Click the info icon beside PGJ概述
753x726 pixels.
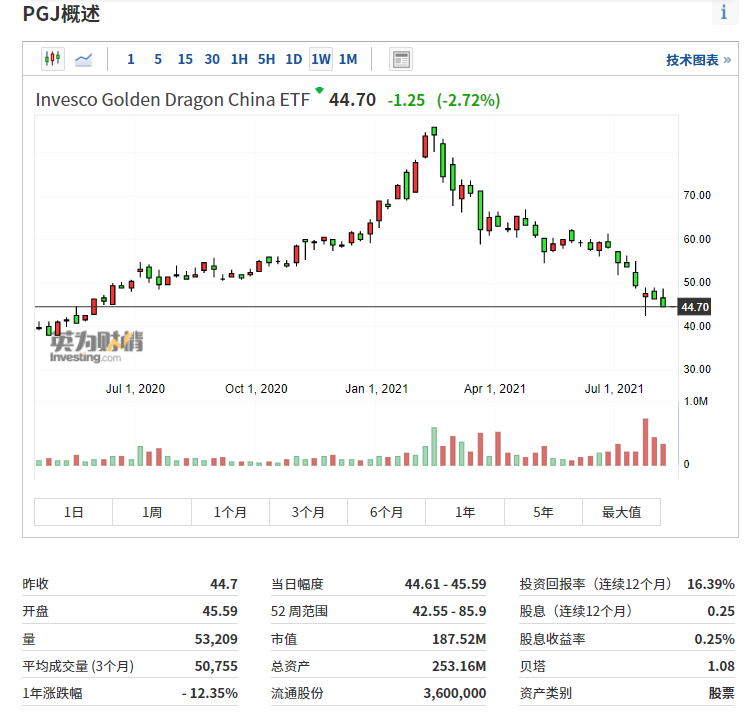coord(724,12)
